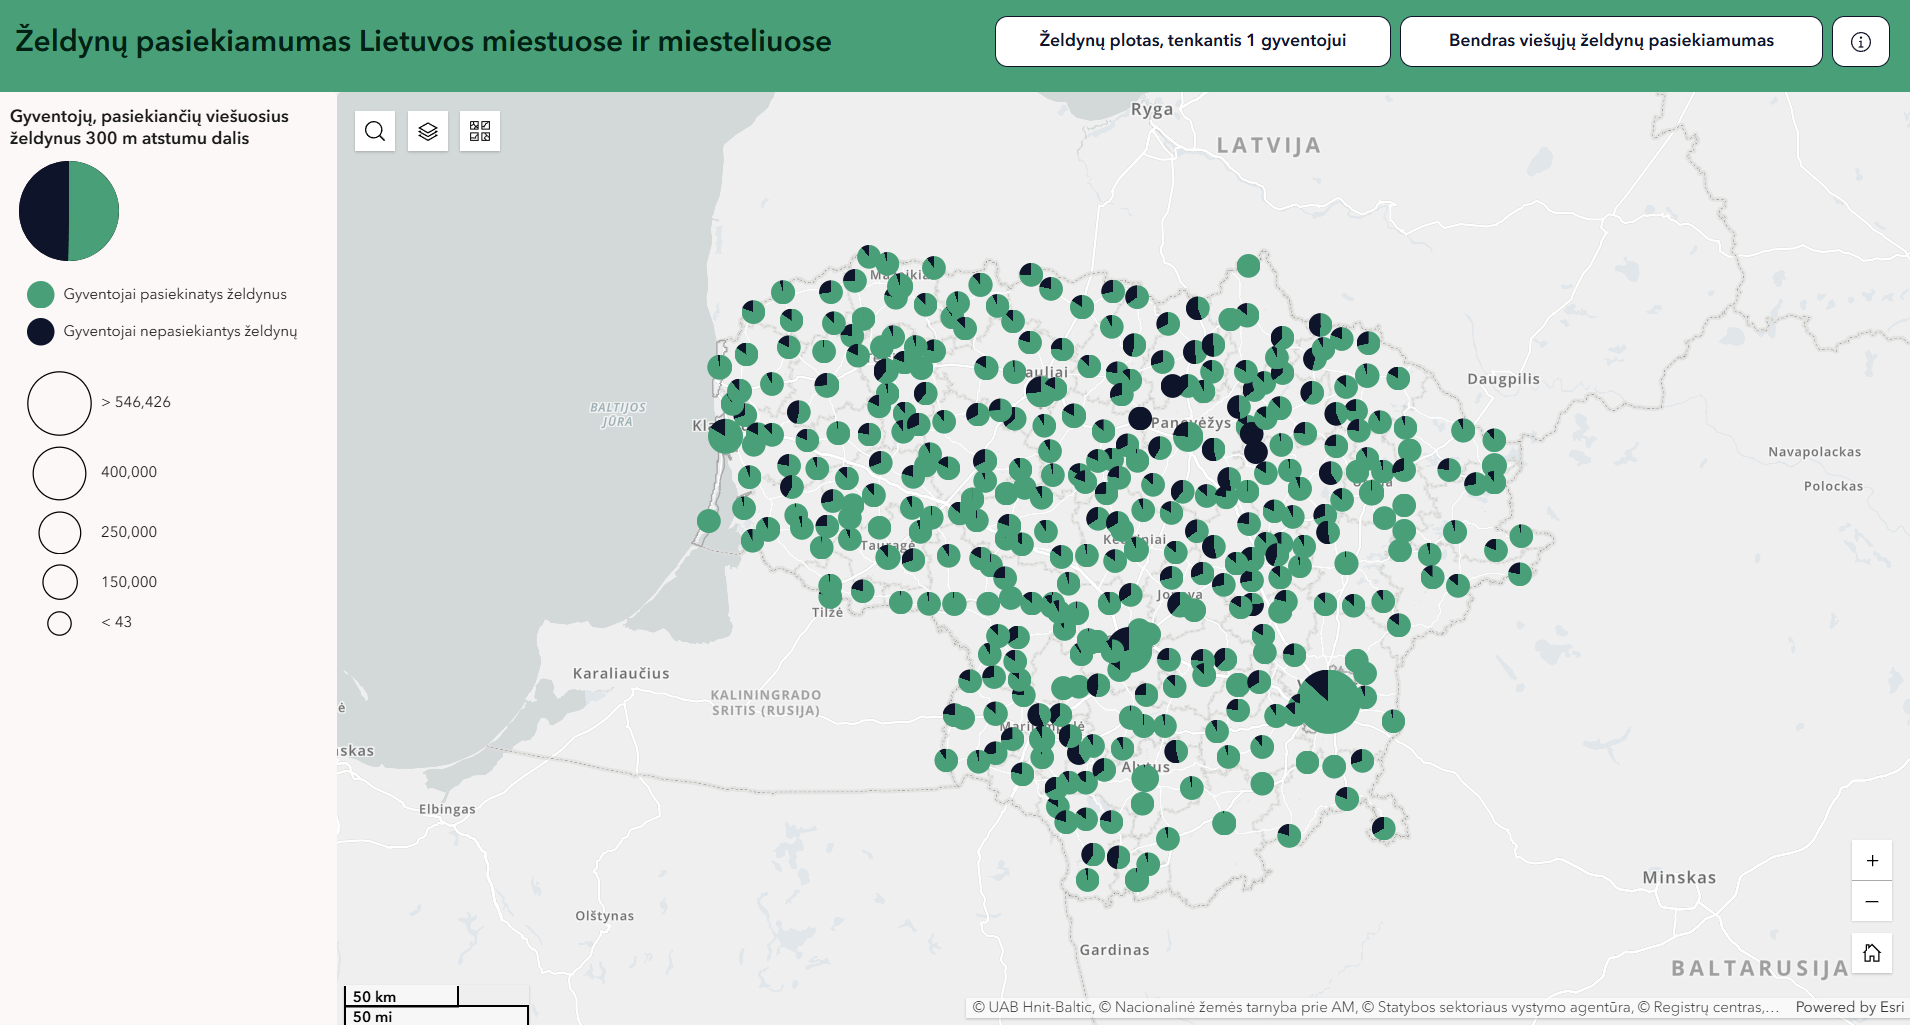This screenshot has width=1910, height=1025.
Task: Click the > 546,426 legend size circle
Action: click(x=60, y=403)
